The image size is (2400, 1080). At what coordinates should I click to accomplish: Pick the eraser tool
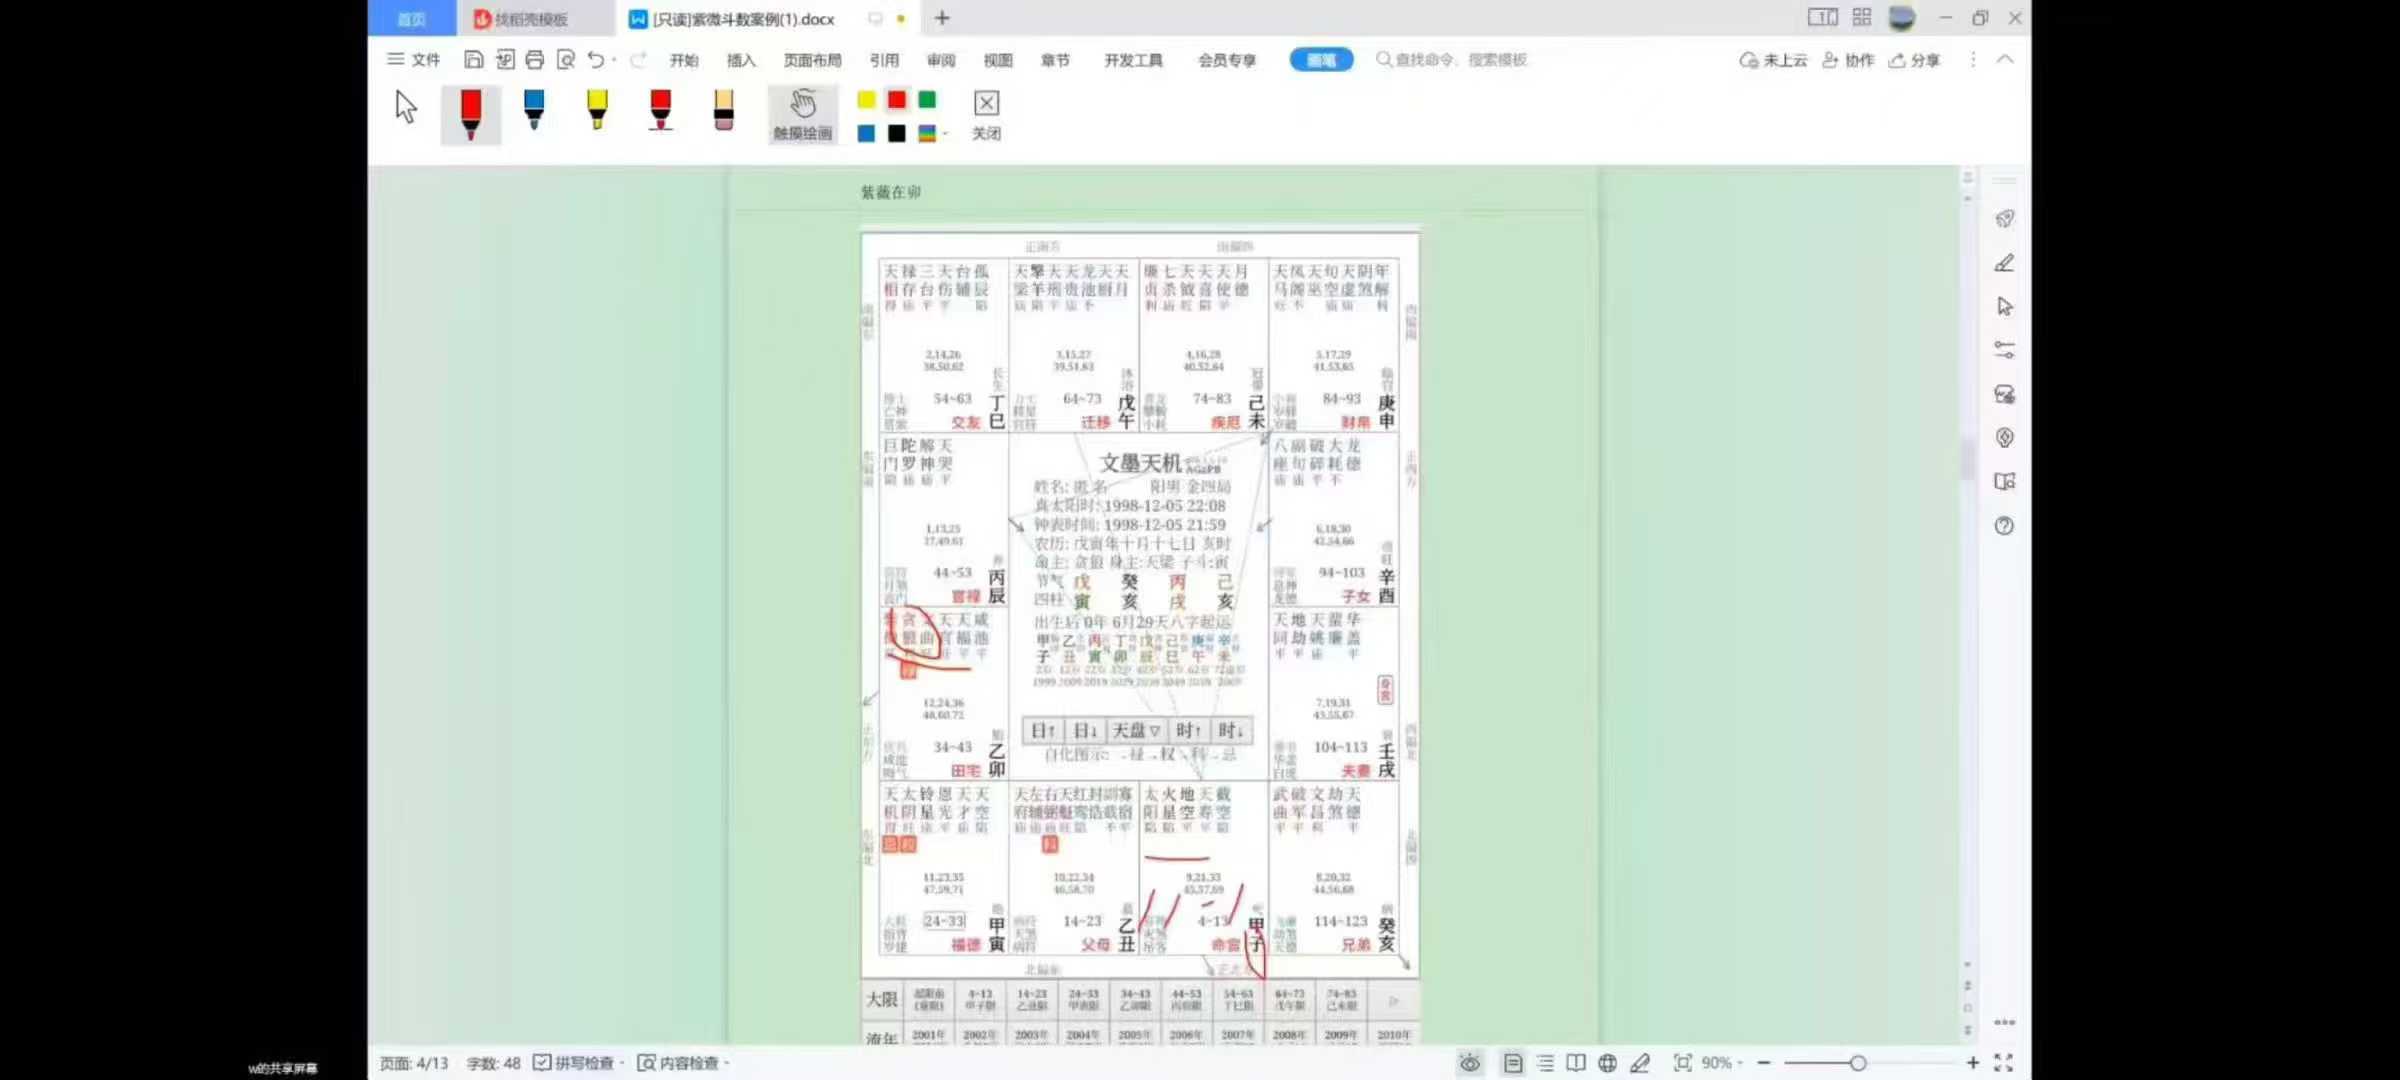click(723, 110)
